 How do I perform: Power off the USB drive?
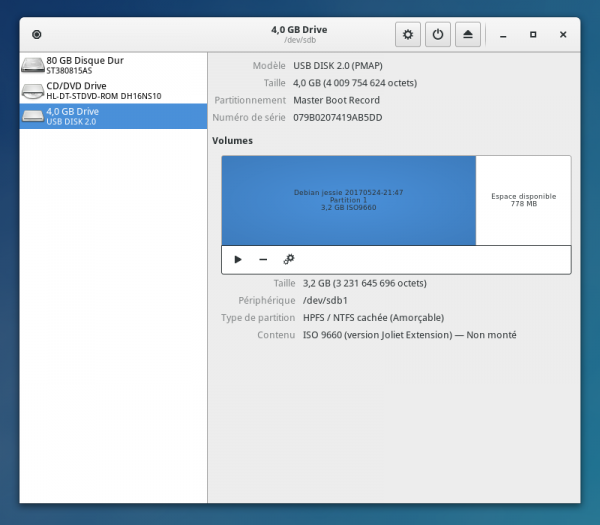[437, 35]
